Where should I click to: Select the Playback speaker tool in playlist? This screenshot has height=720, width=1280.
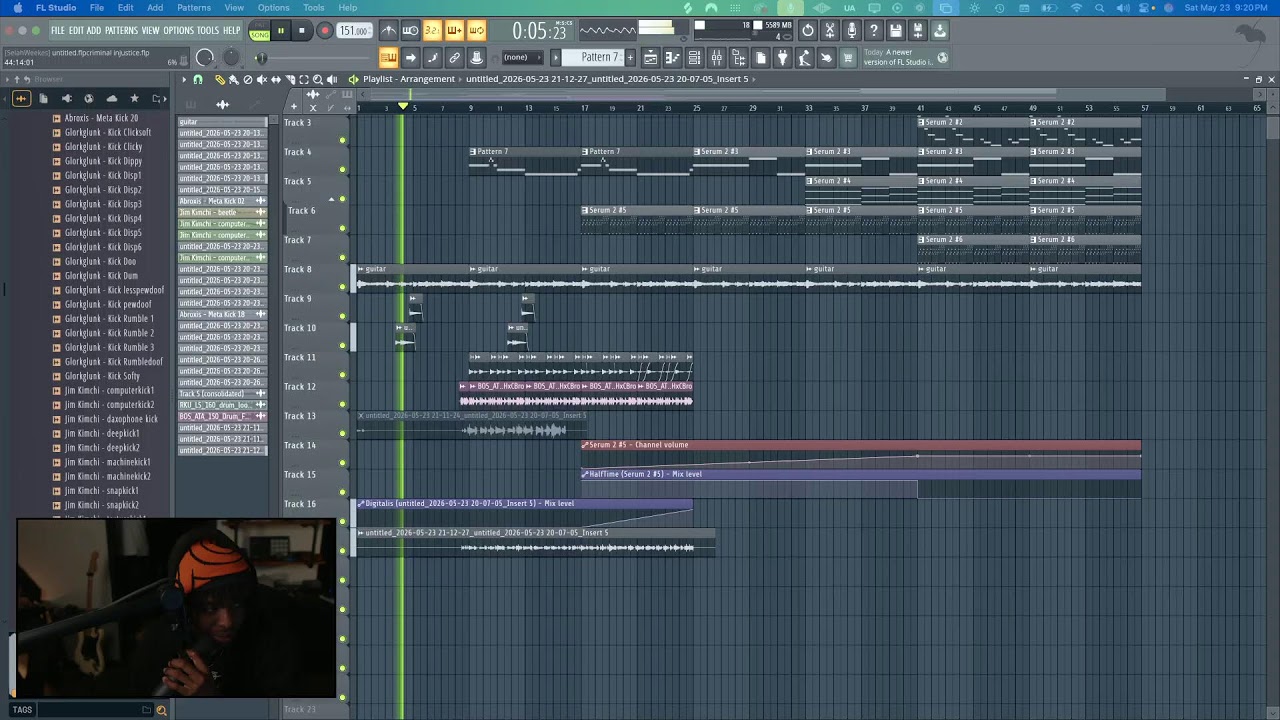pyautogui.click(x=332, y=79)
